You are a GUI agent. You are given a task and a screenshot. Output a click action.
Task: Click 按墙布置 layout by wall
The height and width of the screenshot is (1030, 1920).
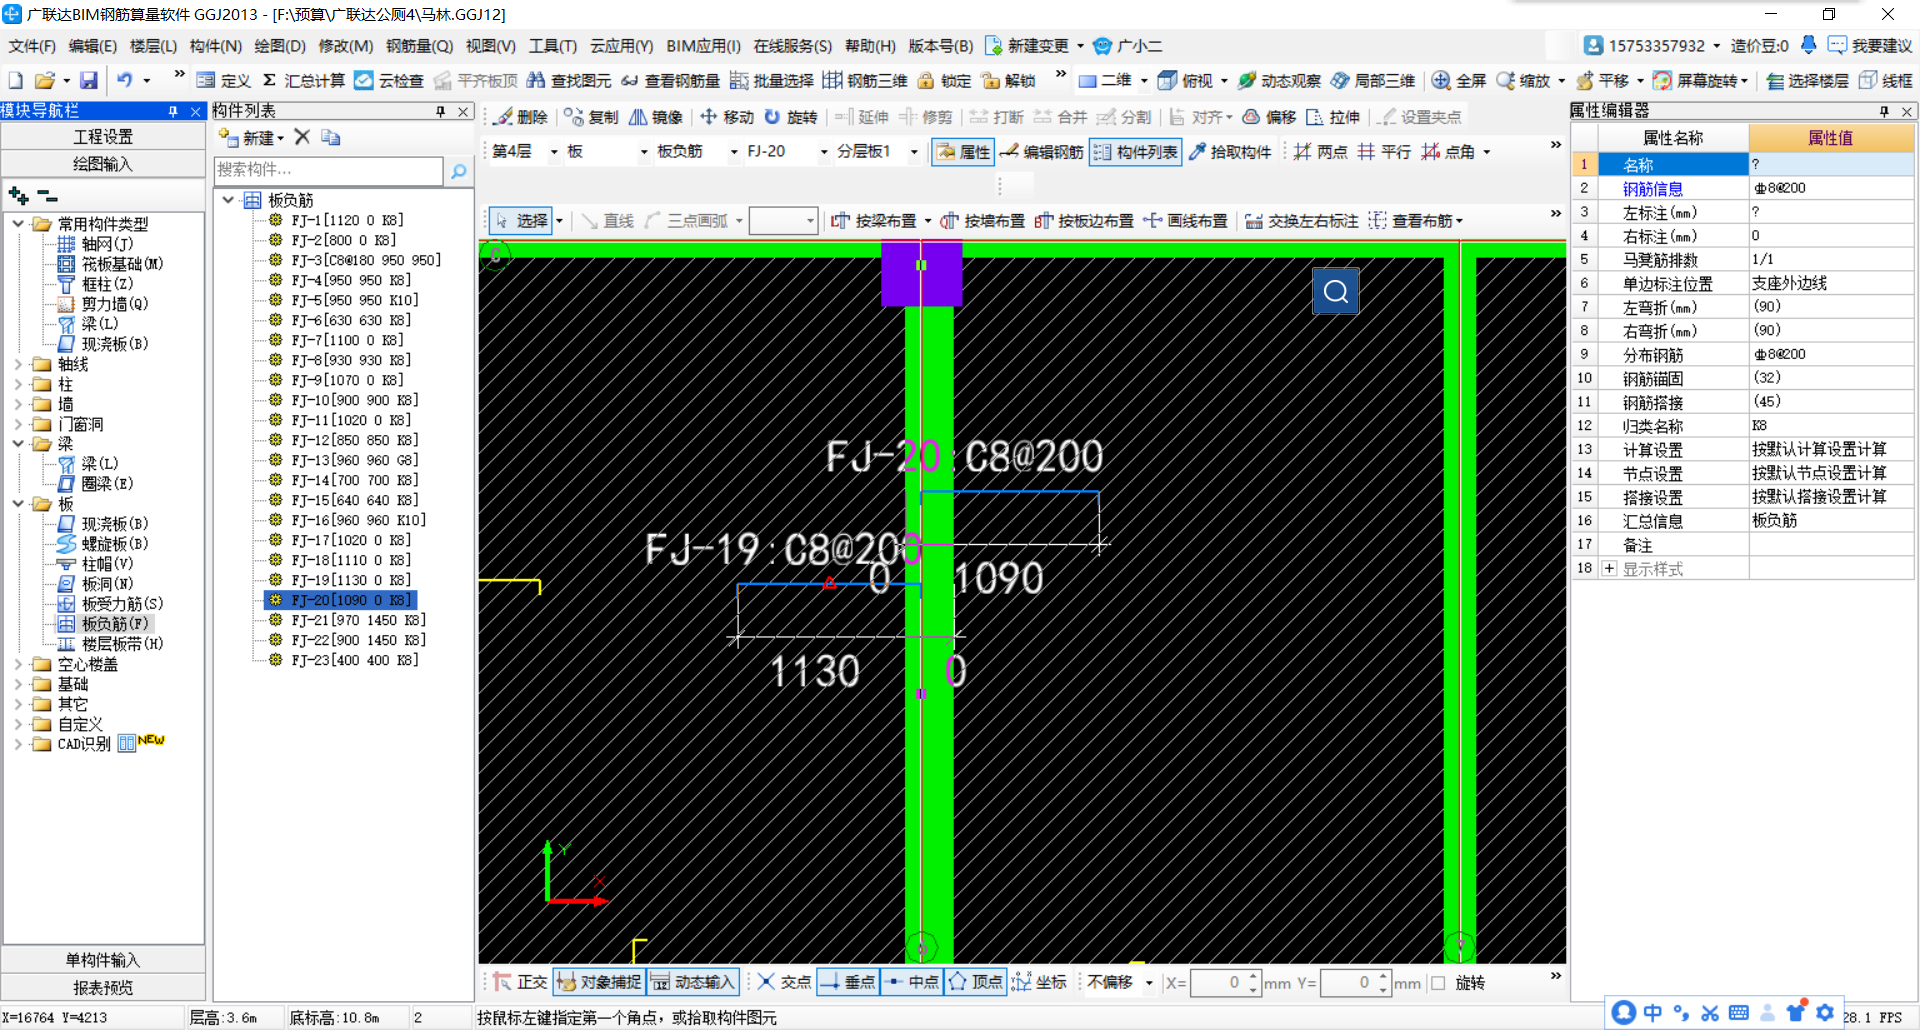click(x=982, y=220)
